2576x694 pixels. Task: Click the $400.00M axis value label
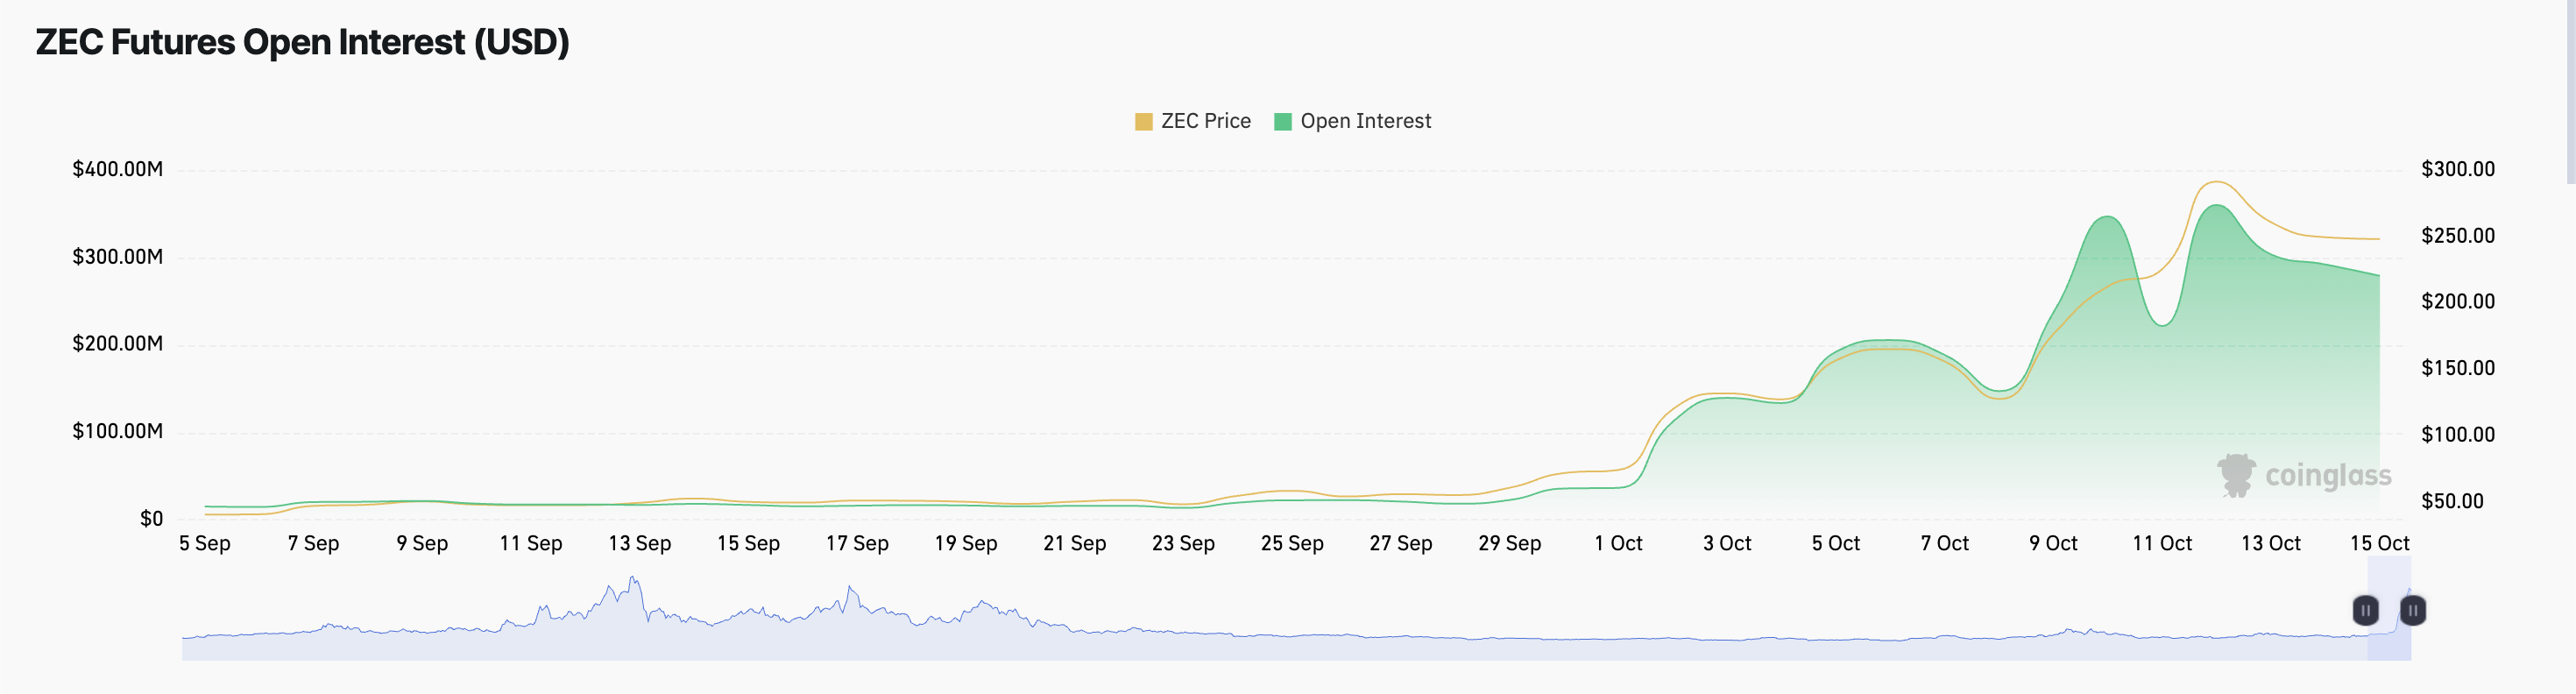[x=117, y=168]
